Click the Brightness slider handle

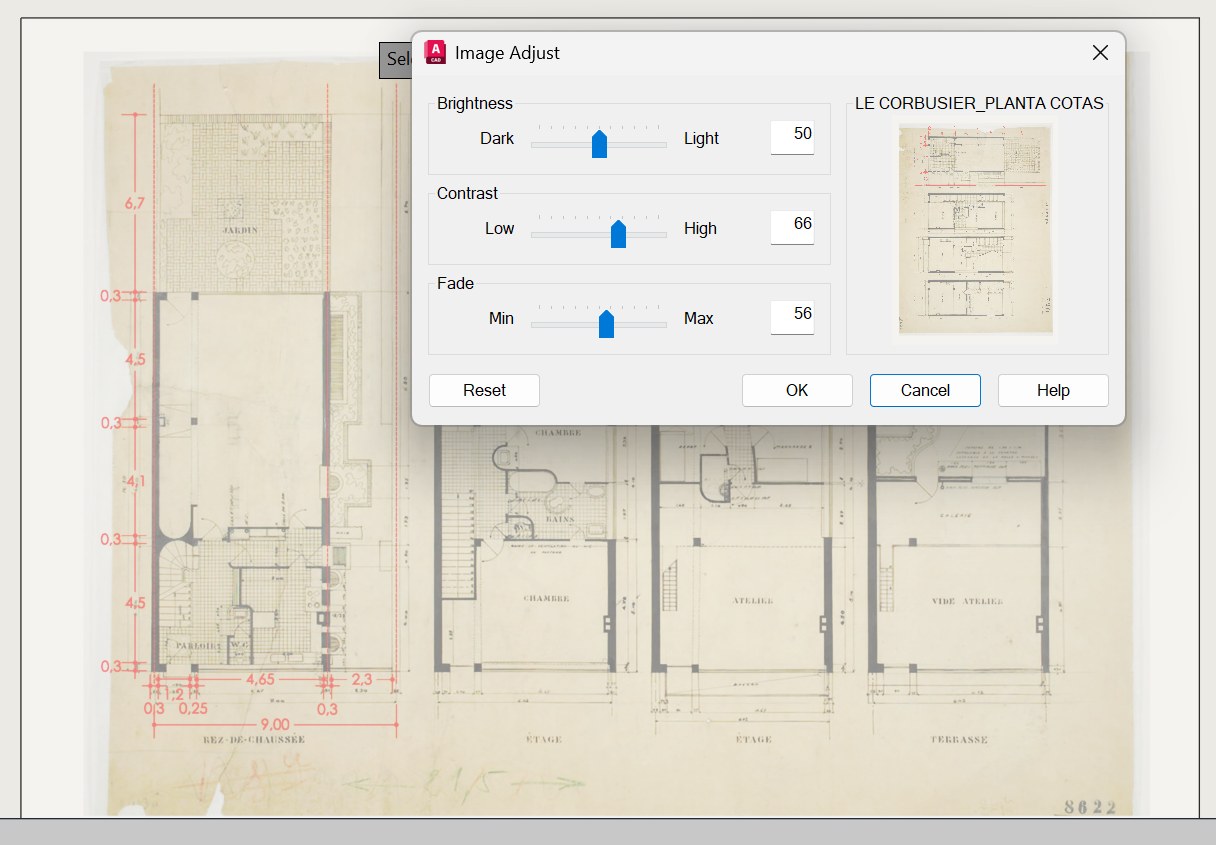[x=599, y=143]
